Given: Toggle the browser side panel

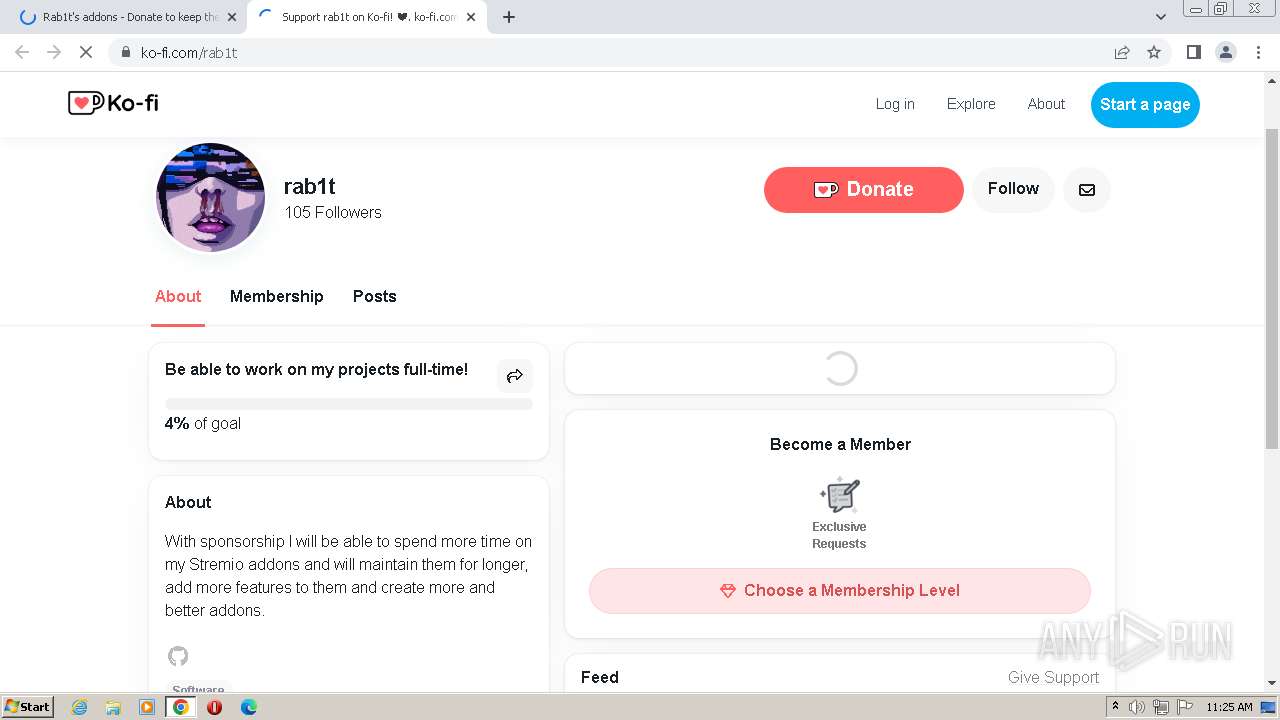Looking at the screenshot, I should pyautogui.click(x=1193, y=52).
